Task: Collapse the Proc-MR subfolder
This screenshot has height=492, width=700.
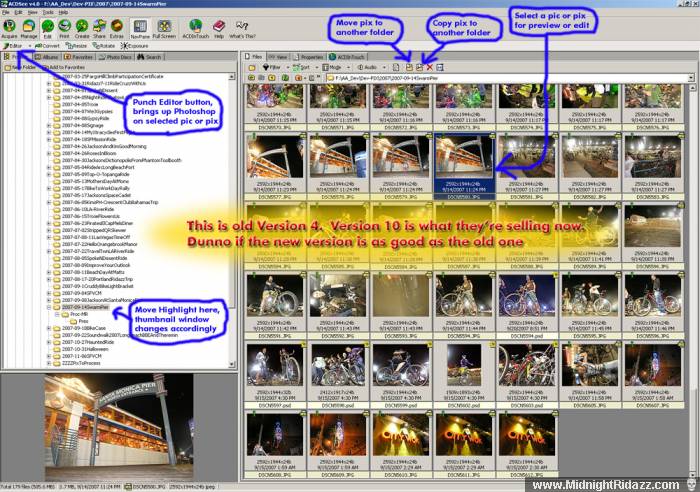Action: pos(57,314)
